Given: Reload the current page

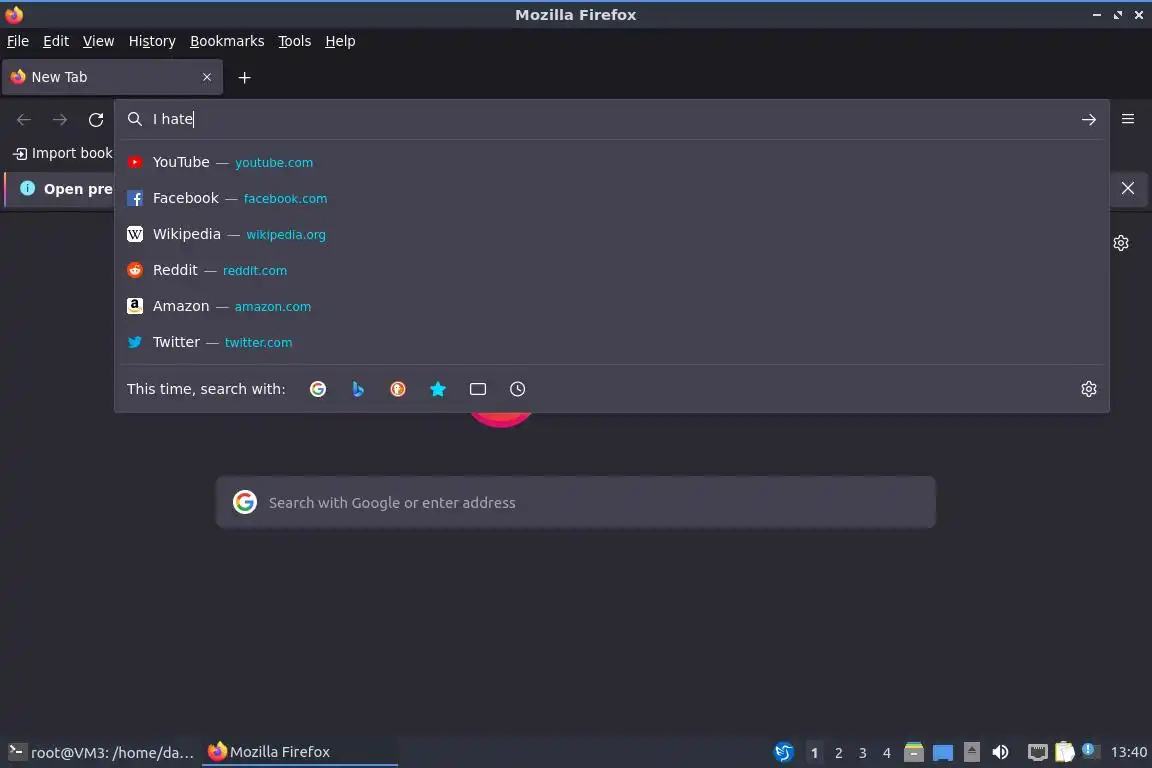Looking at the screenshot, I should (x=96, y=119).
